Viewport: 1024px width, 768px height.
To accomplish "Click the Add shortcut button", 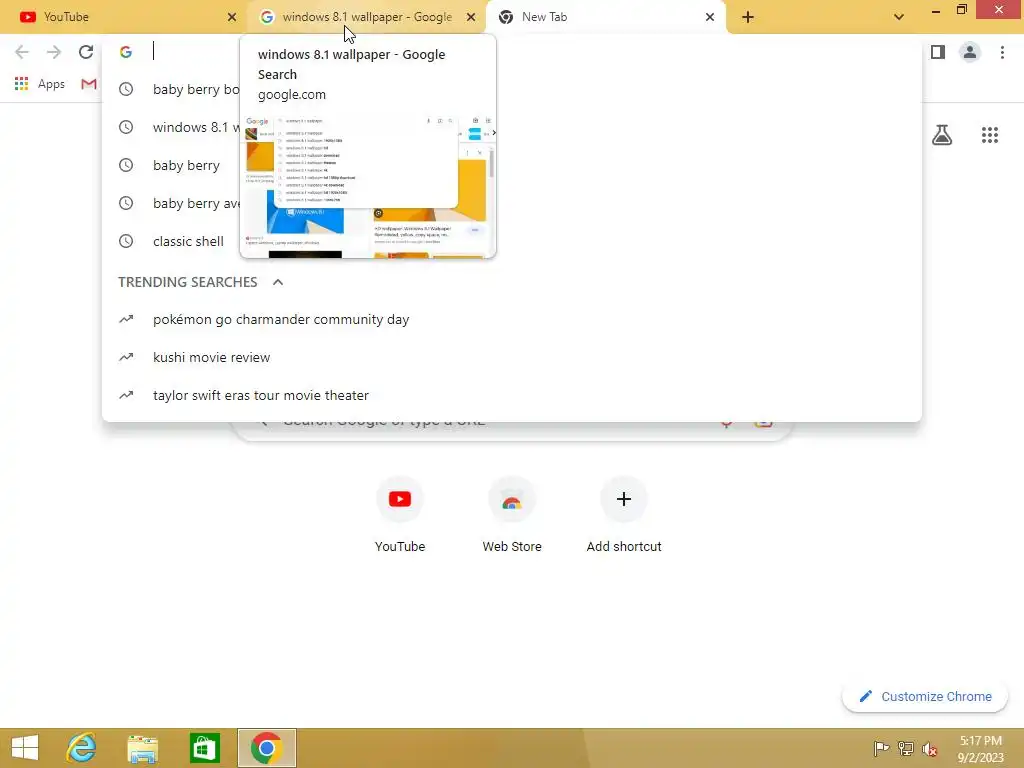I will point(624,516).
